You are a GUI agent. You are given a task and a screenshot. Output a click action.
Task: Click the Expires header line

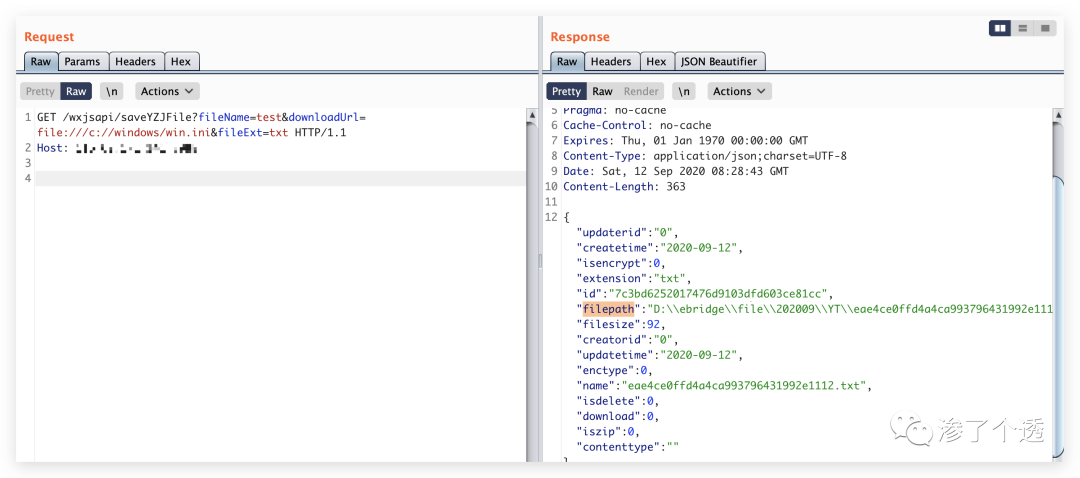point(685,141)
